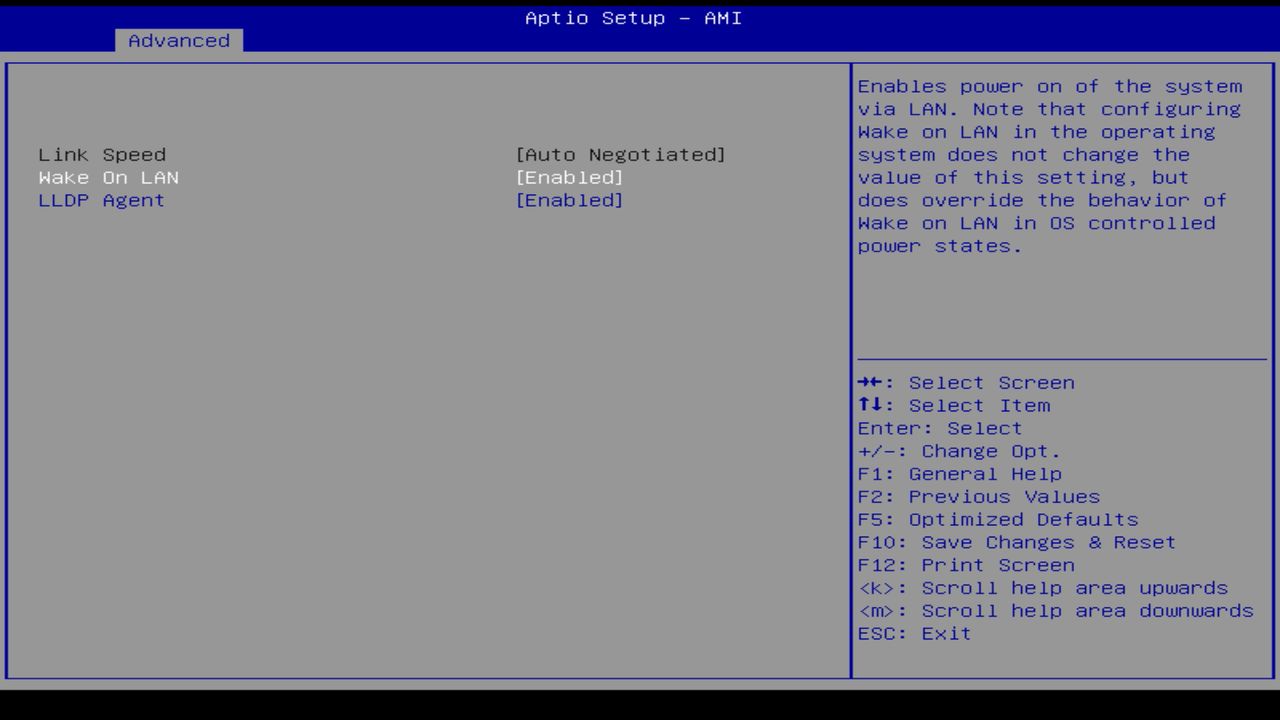
Task: Click the F10 Save Changes & Reset hint
Action: (x=1016, y=542)
